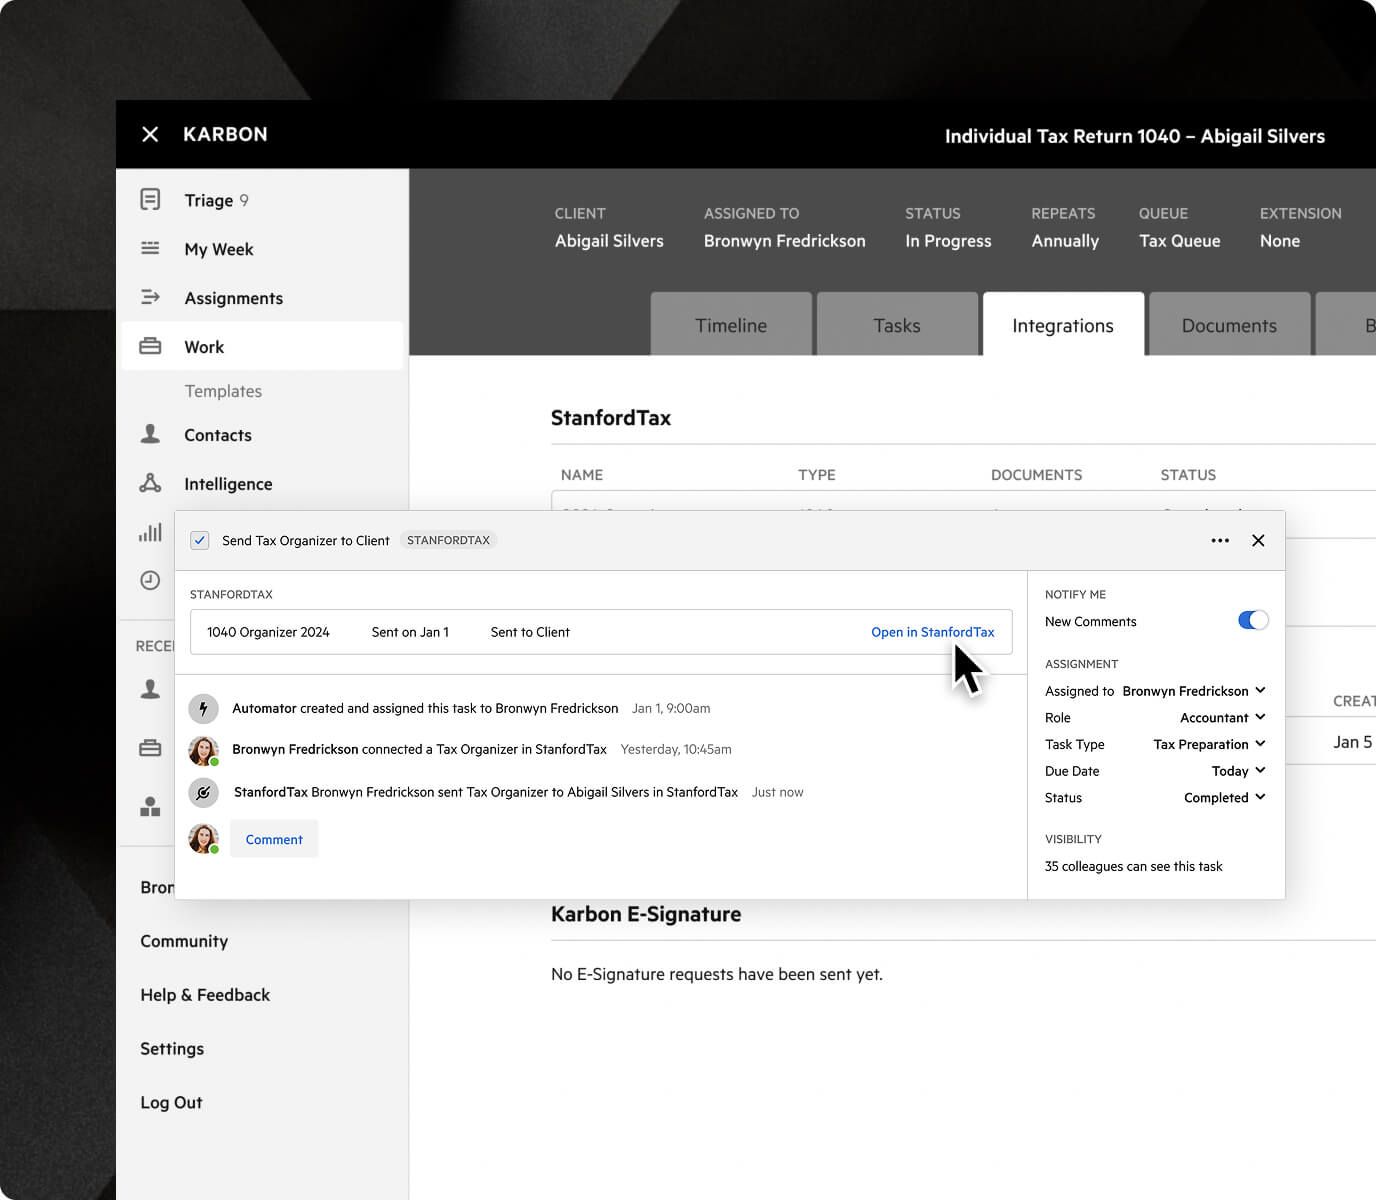The height and width of the screenshot is (1200, 1376).
Task: Close the Send Tax Organizer task panel
Action: (x=1258, y=540)
